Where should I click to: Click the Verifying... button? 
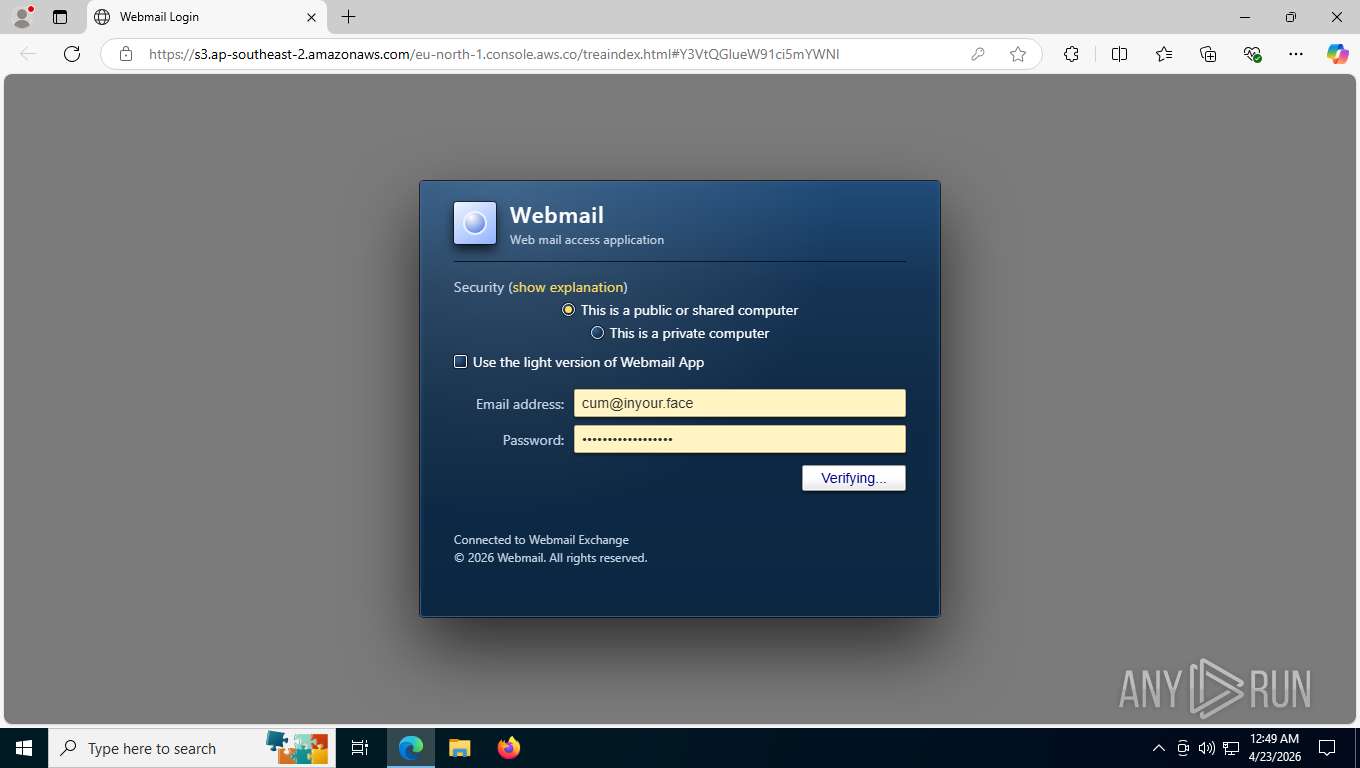[x=854, y=478]
